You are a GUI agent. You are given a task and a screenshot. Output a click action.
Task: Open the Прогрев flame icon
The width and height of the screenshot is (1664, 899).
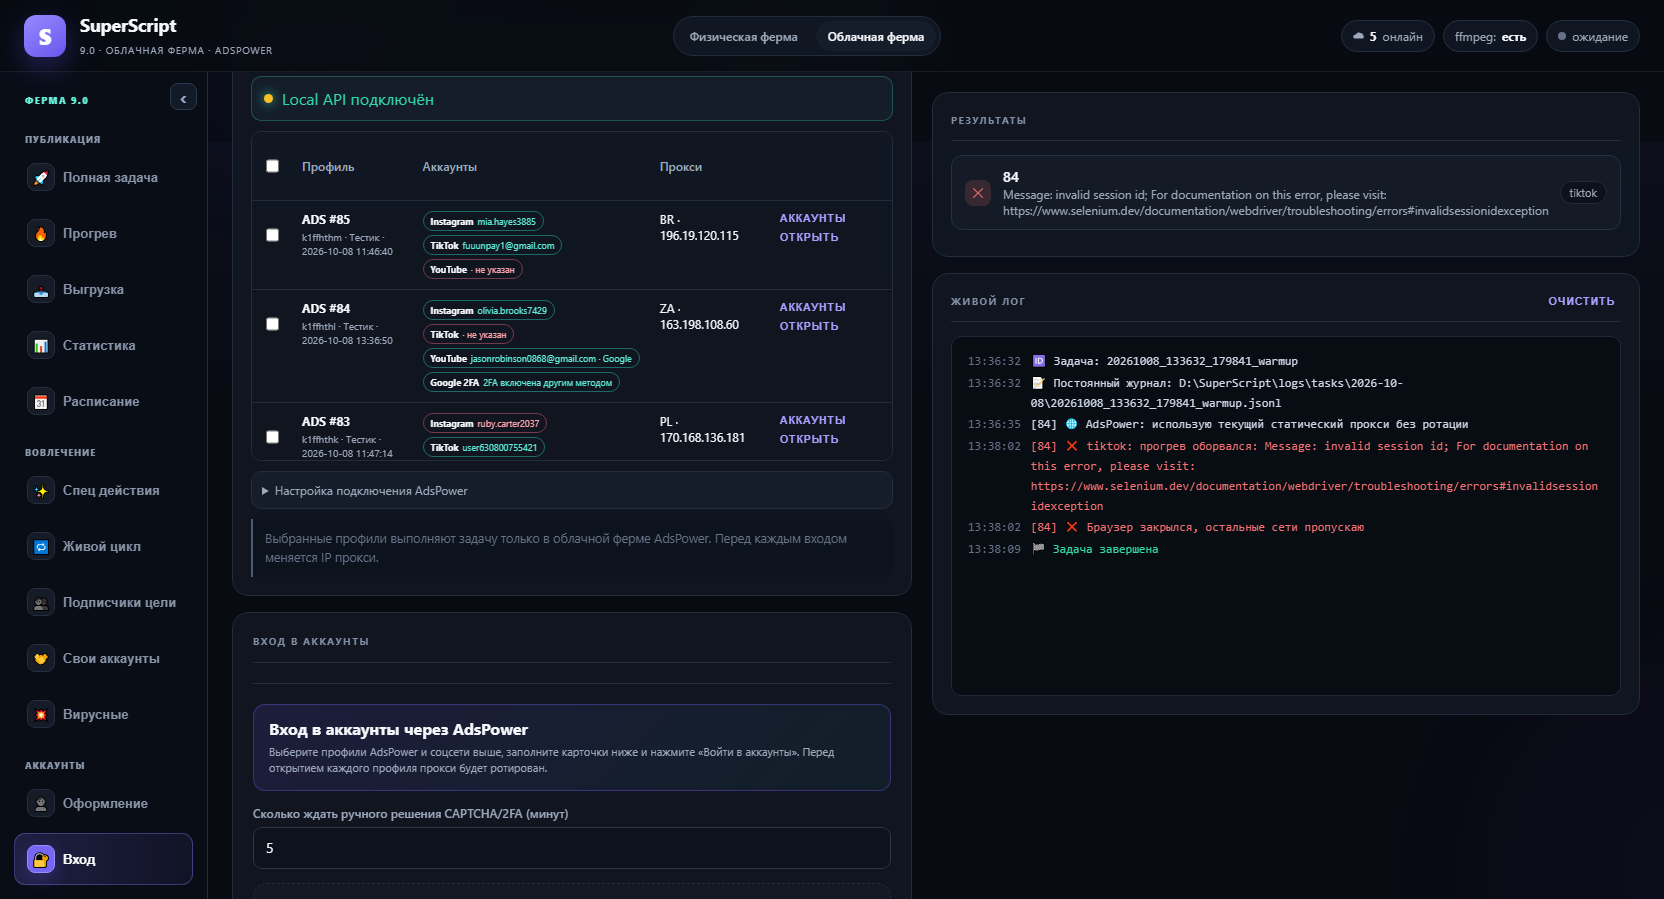[x=41, y=234]
